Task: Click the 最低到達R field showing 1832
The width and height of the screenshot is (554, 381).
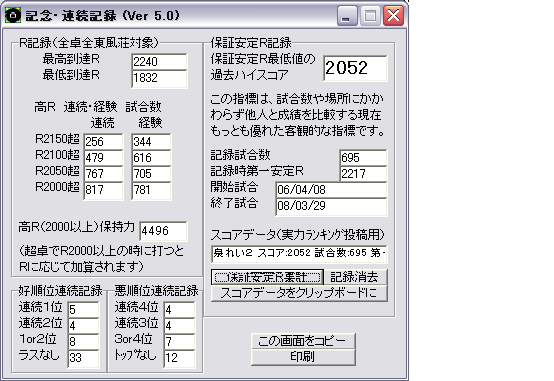Action: (x=159, y=78)
